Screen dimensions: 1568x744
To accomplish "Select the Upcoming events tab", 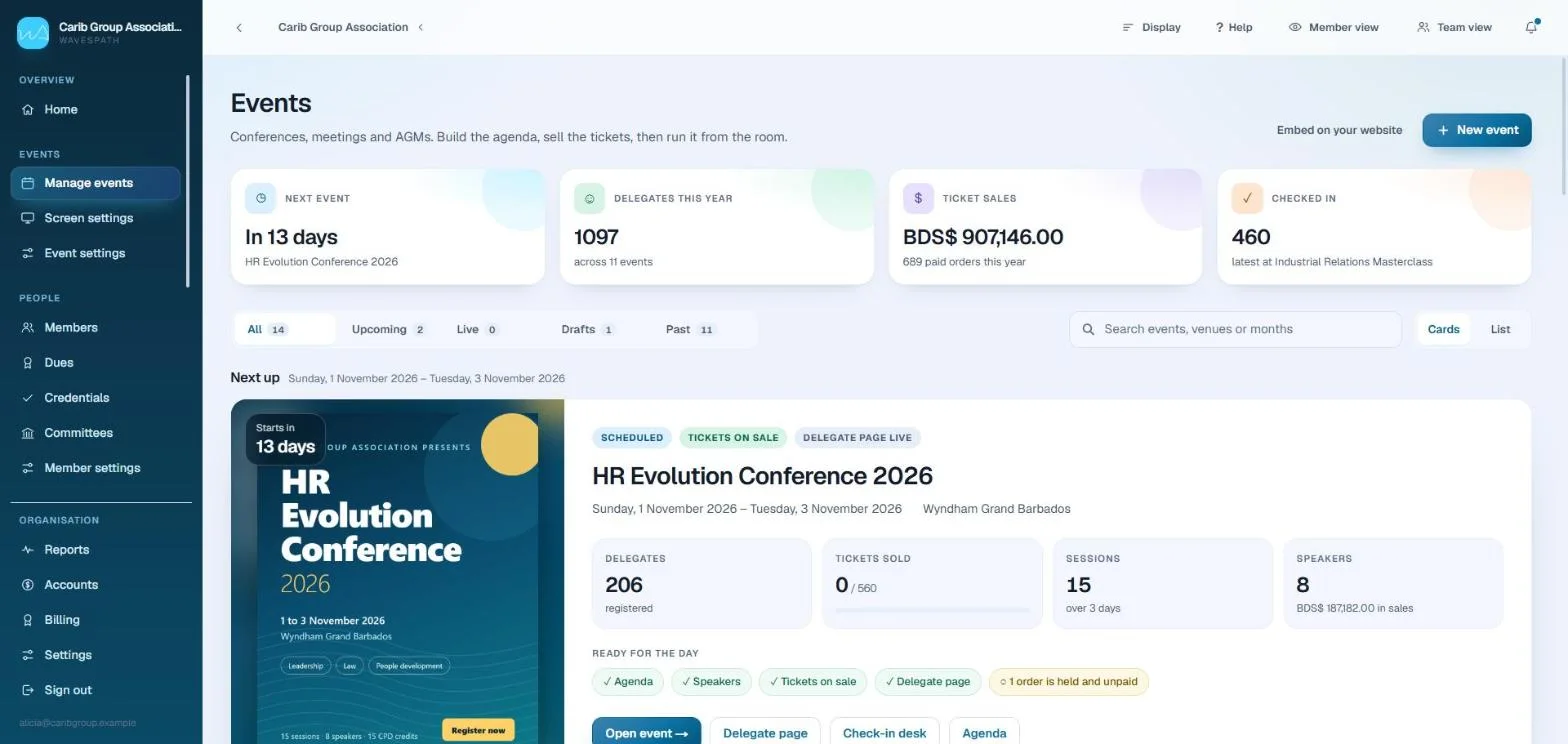I will point(388,329).
